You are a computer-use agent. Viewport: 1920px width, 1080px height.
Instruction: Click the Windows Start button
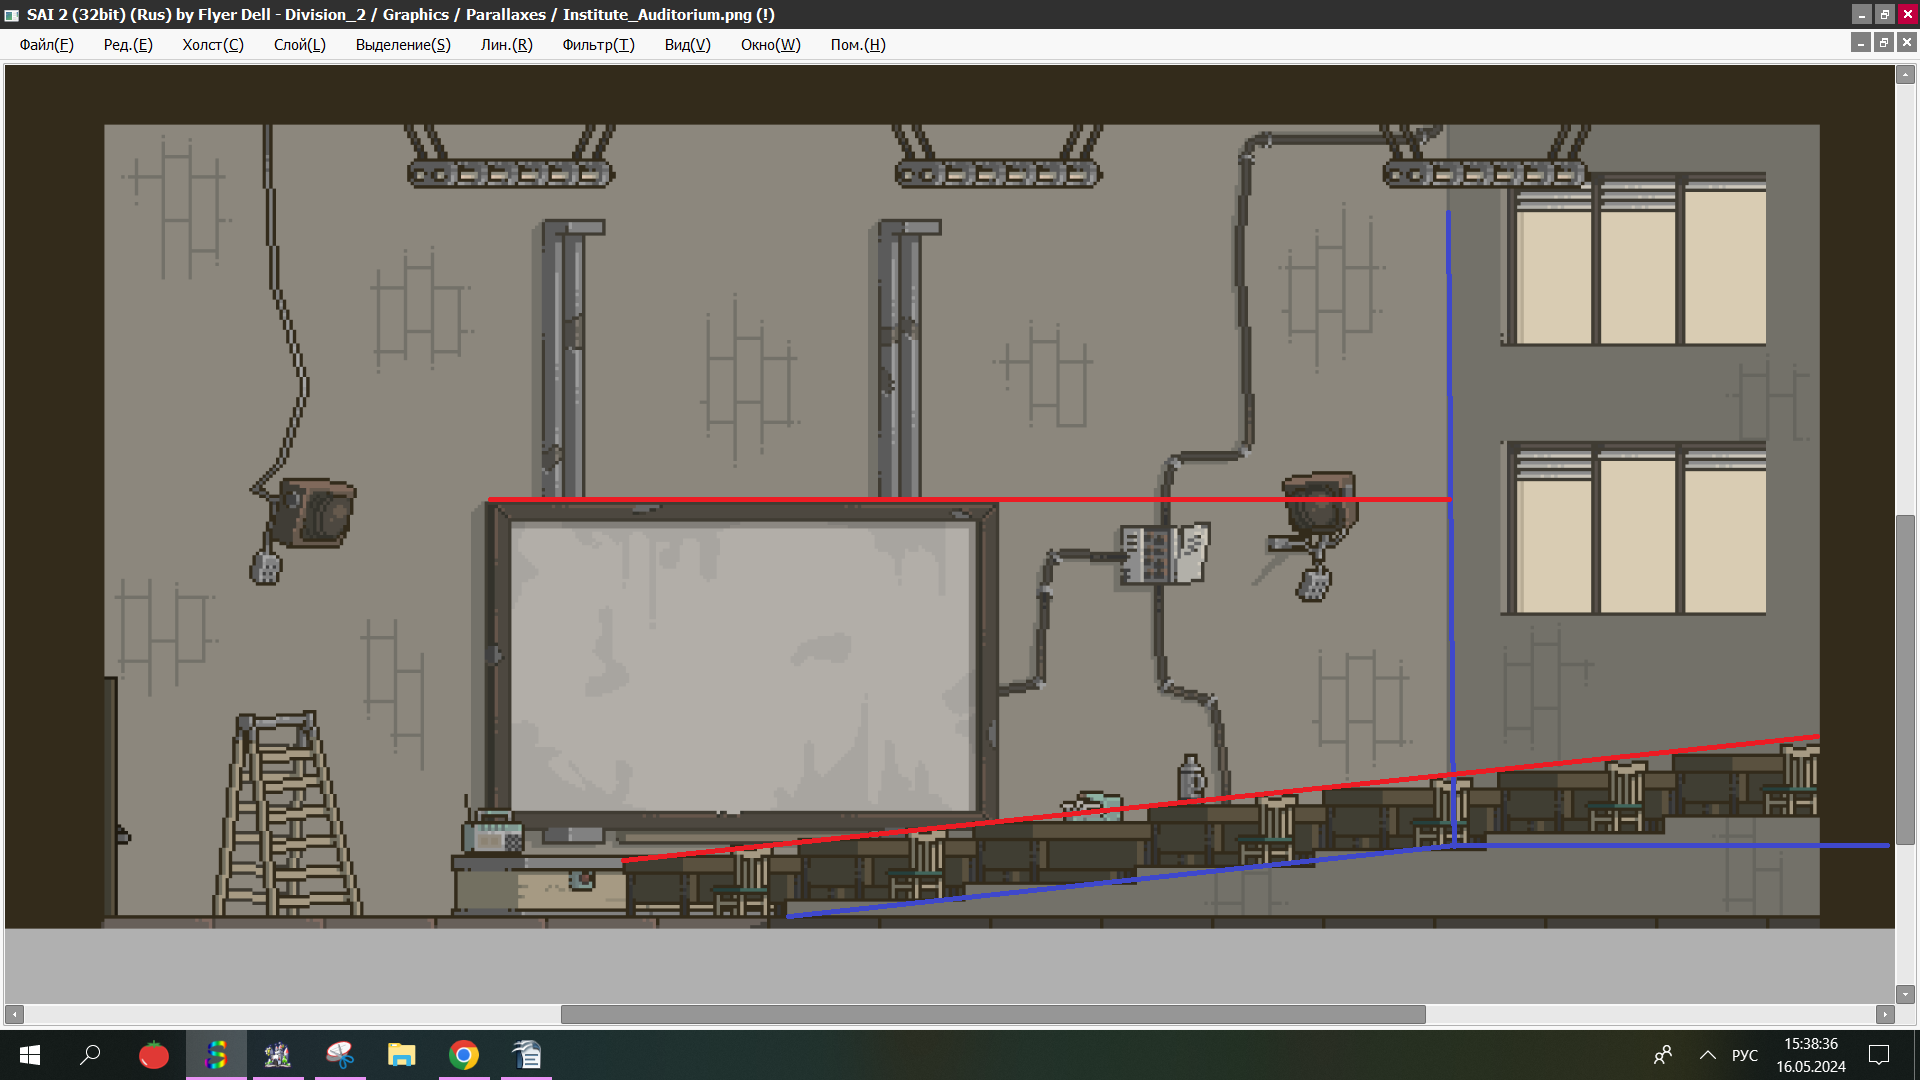(30, 1055)
